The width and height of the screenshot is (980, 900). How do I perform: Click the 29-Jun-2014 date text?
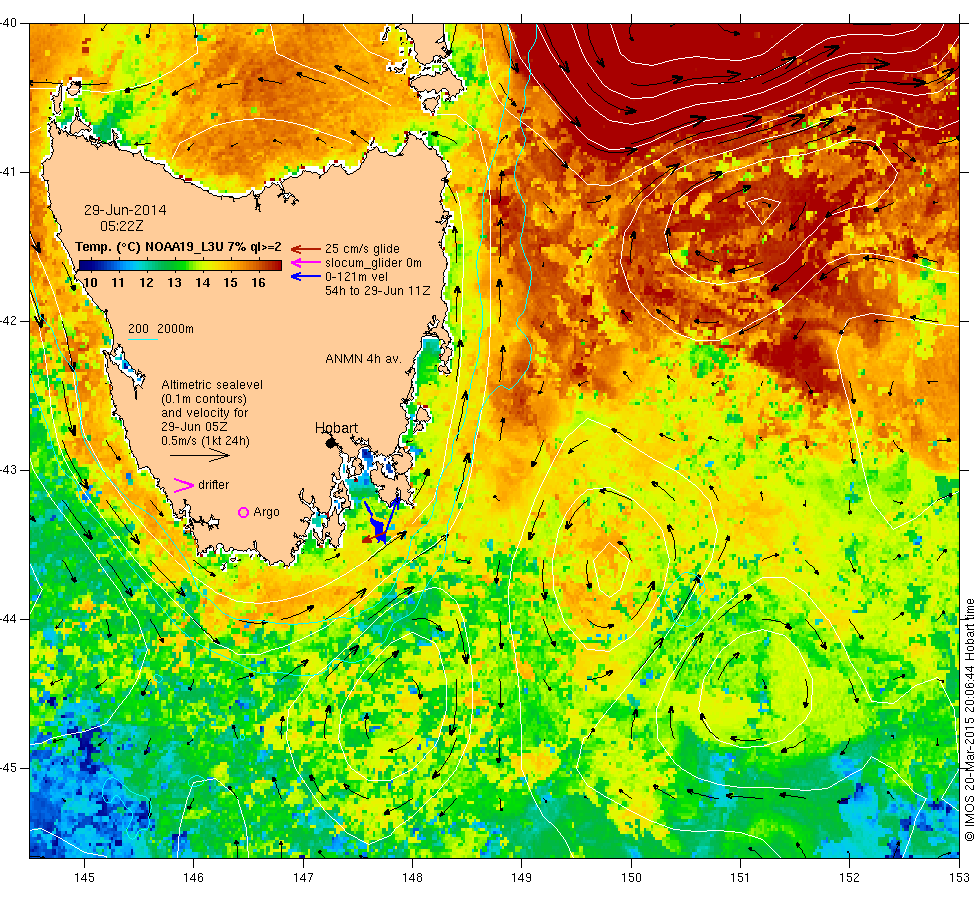click(126, 210)
